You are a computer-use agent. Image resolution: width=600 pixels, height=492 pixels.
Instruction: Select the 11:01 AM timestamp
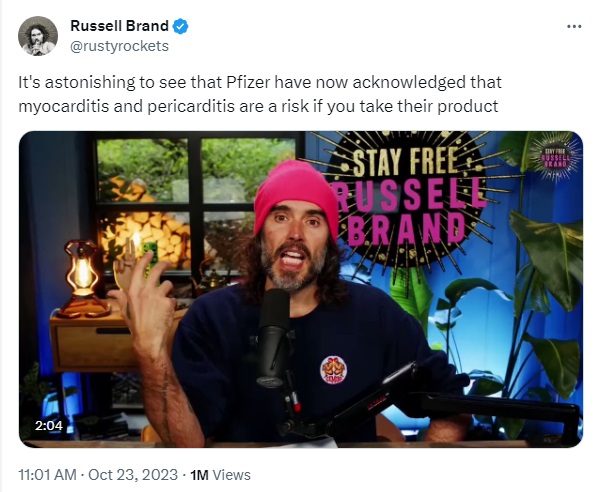pos(47,475)
